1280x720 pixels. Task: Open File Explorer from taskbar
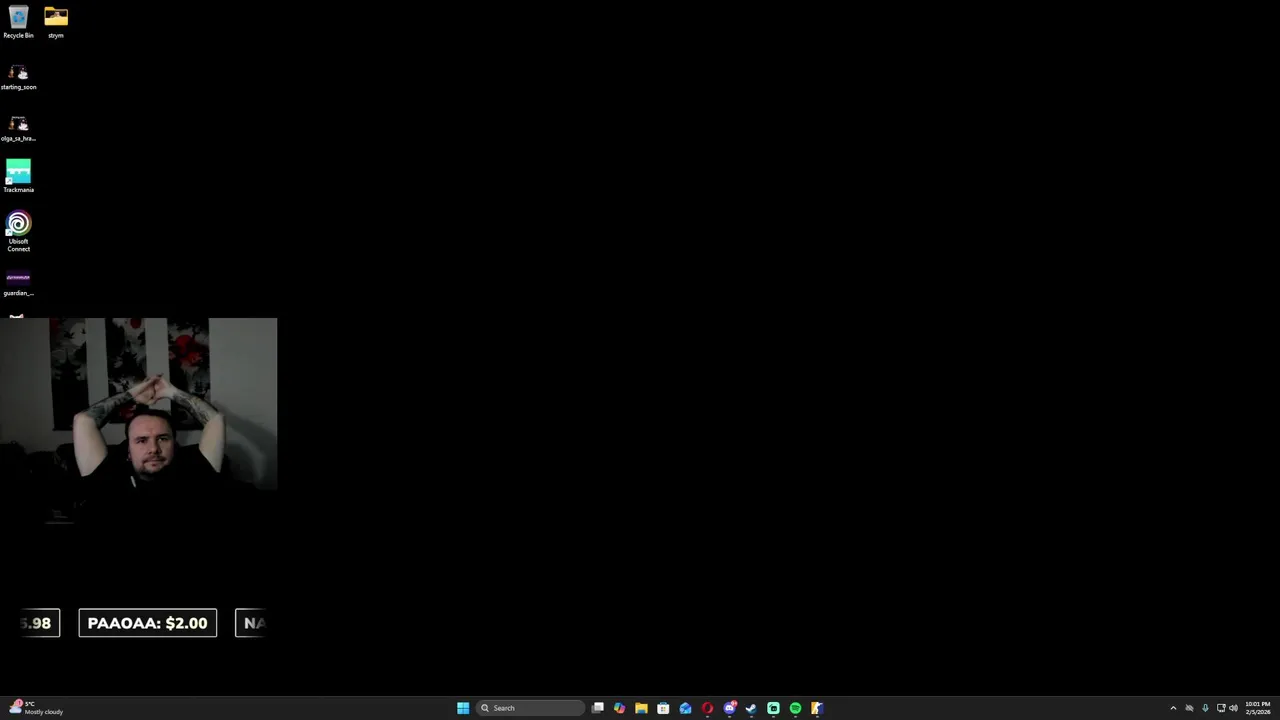coord(641,708)
